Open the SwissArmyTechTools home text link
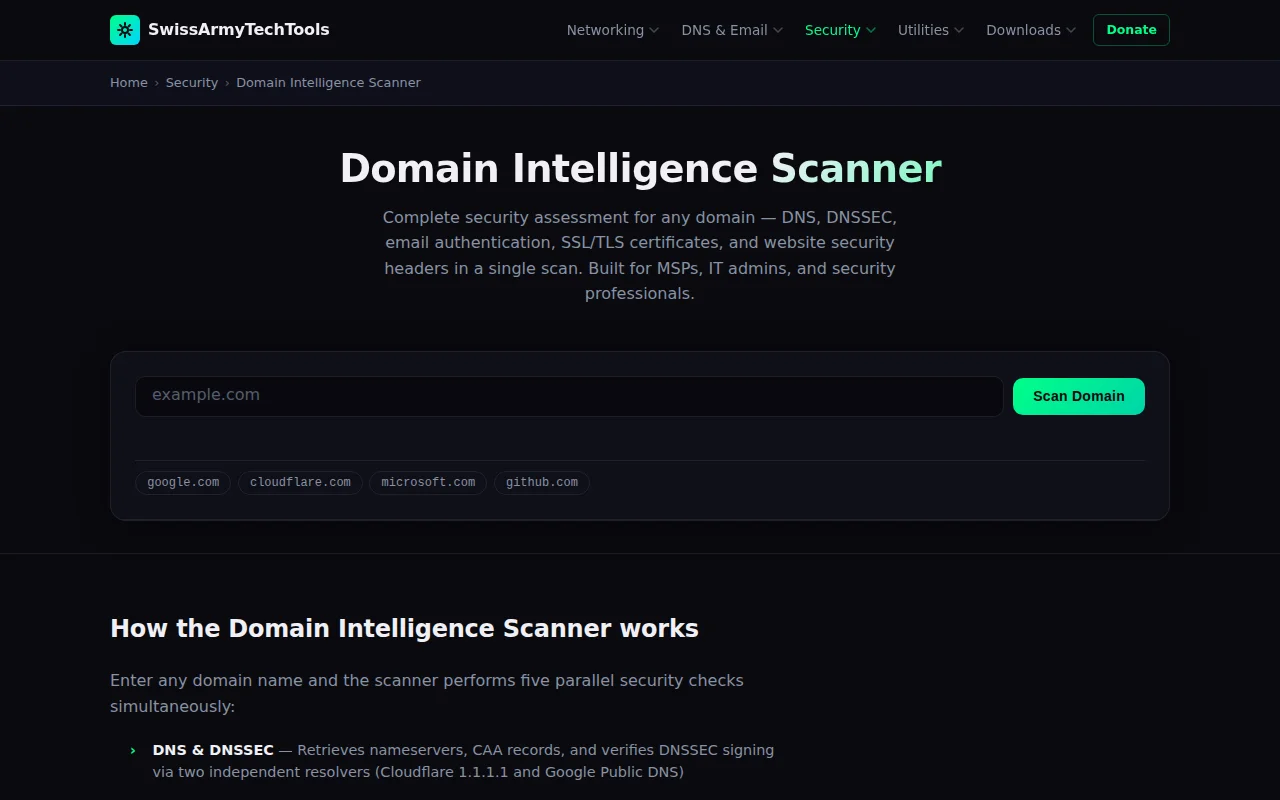The height and width of the screenshot is (800, 1280). tap(238, 30)
